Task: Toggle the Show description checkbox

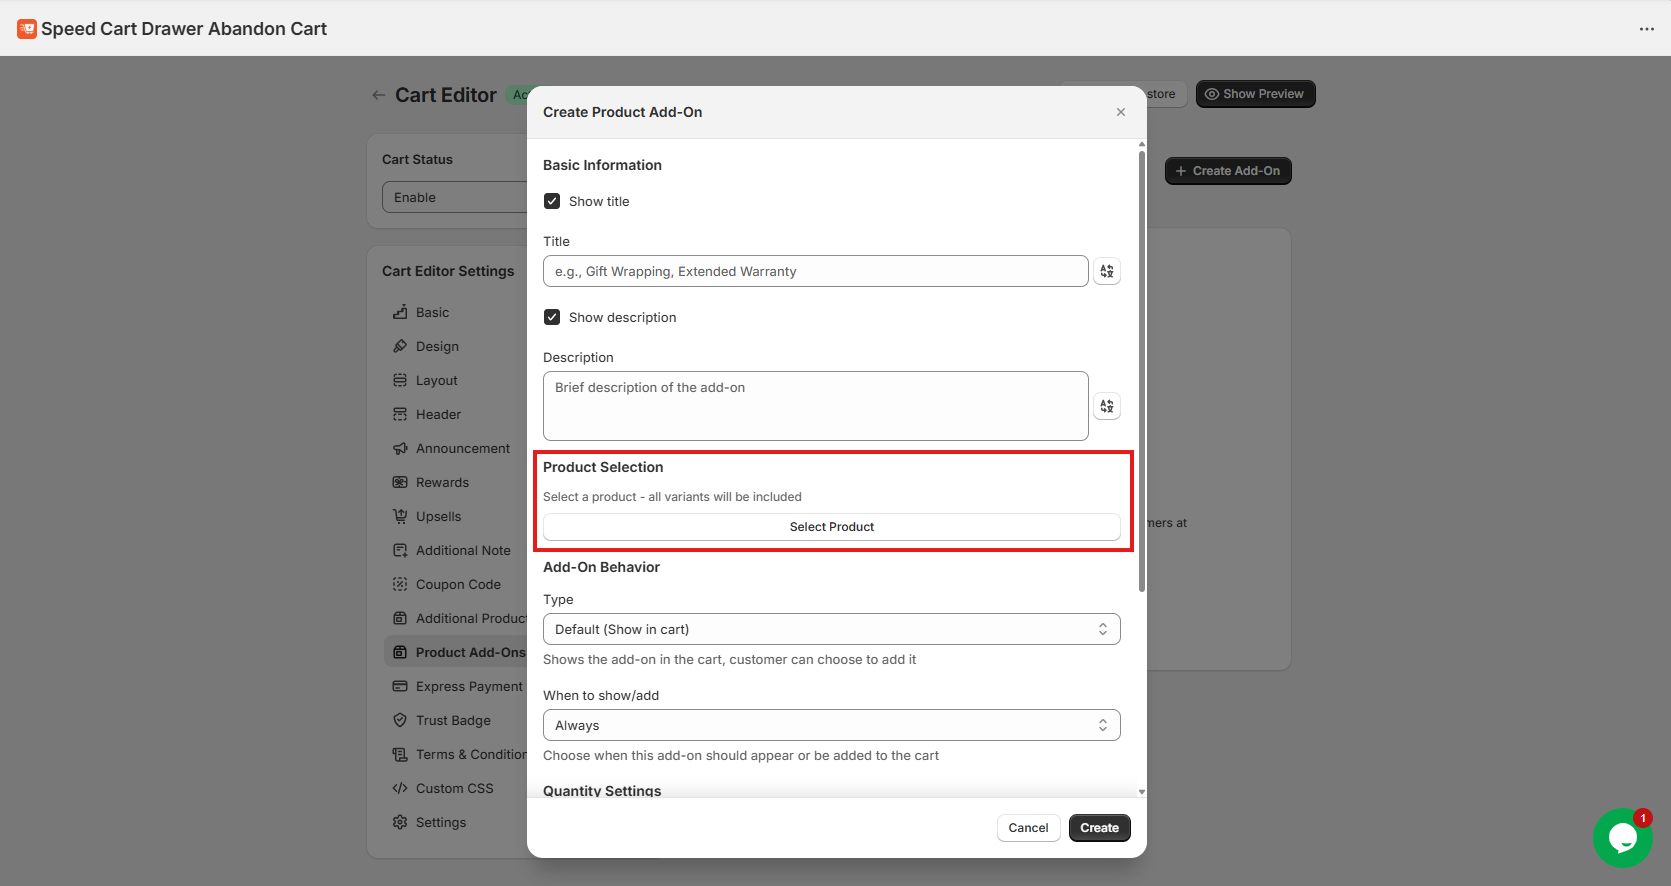Action: click(552, 317)
